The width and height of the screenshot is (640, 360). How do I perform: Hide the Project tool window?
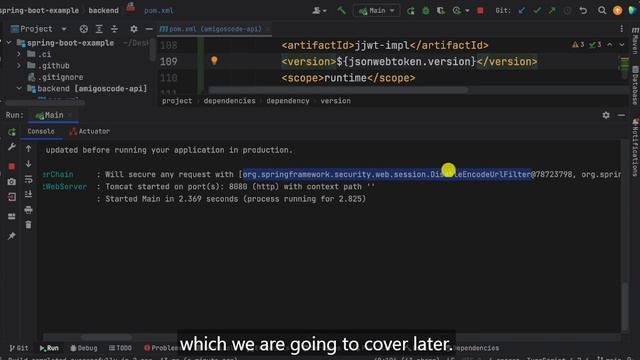(149, 29)
